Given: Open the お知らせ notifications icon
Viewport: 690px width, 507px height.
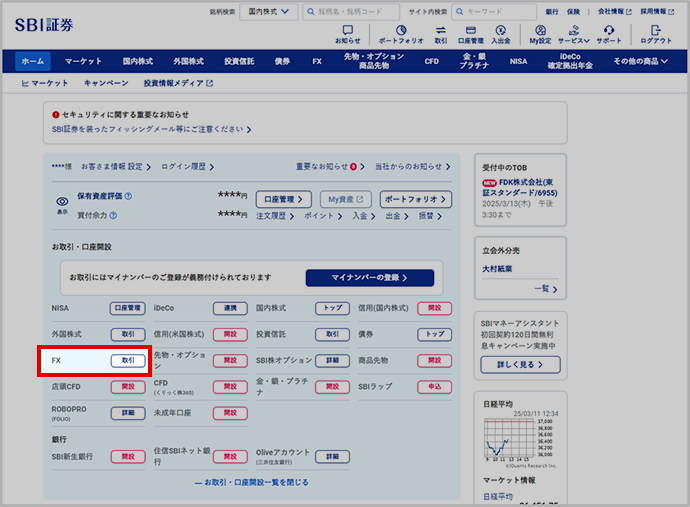Looking at the screenshot, I should [x=348, y=34].
